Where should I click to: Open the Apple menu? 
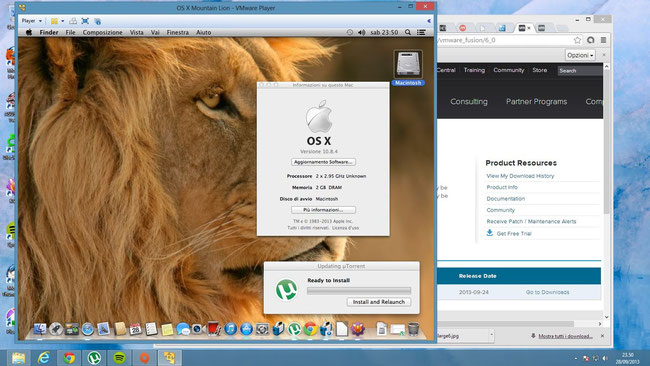pos(29,32)
